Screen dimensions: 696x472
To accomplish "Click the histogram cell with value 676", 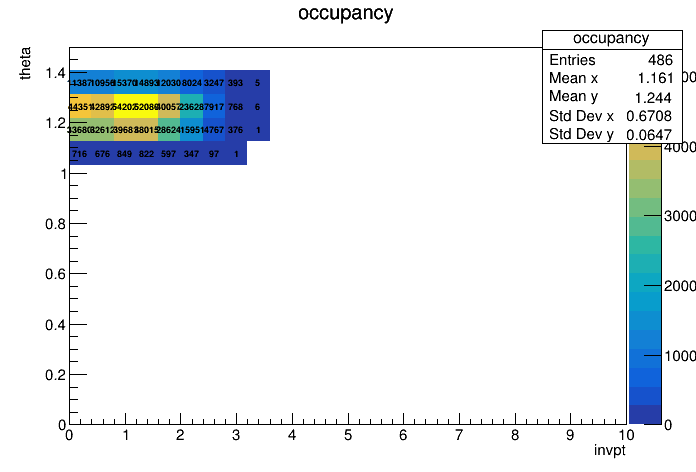I will (x=103, y=153).
